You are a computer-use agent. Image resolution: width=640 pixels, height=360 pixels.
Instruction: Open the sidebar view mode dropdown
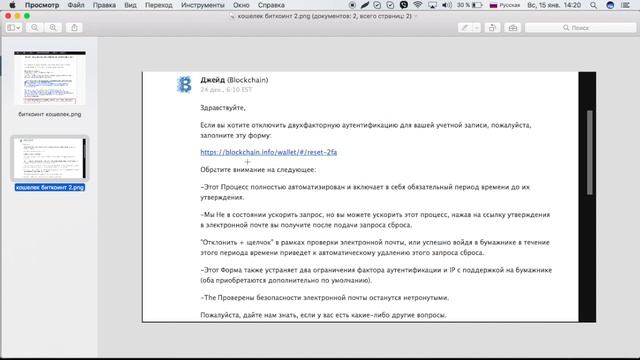[x=14, y=28]
